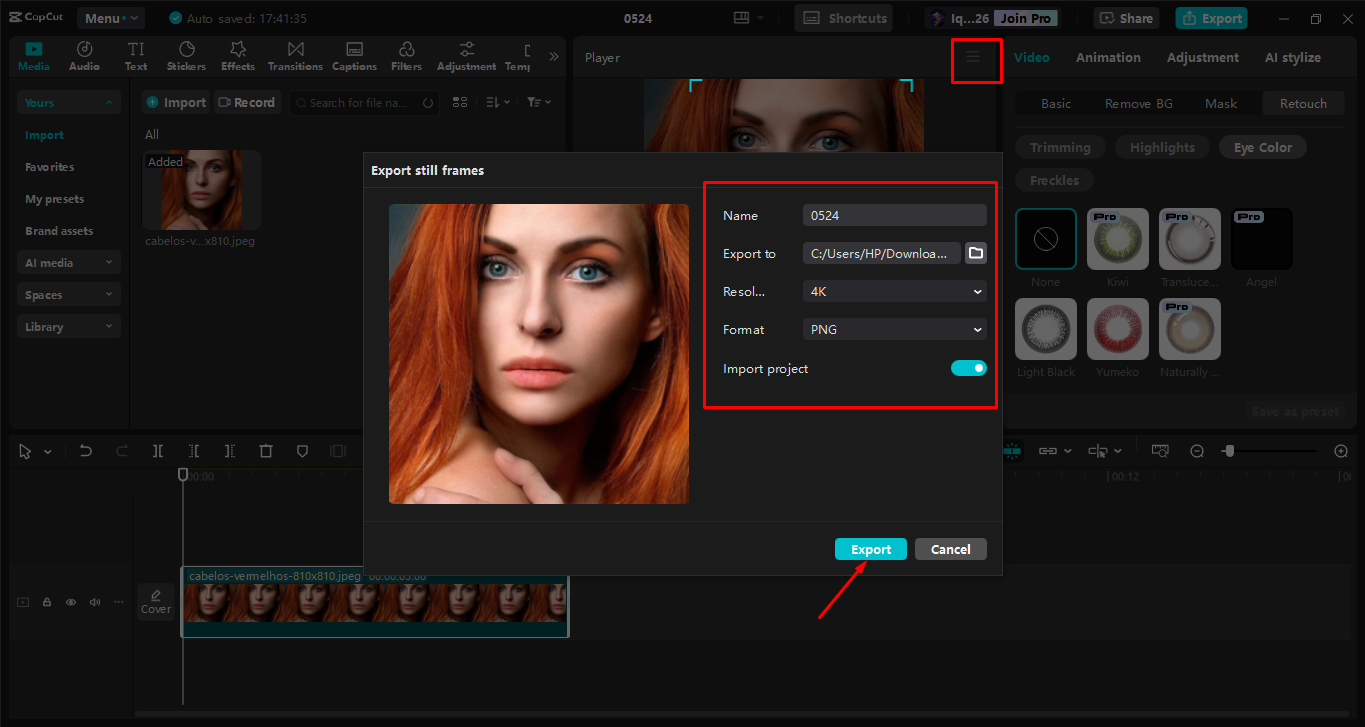The height and width of the screenshot is (727, 1365).
Task: Select the cabelos-vermelhos thumbnail in media panel
Action: point(201,190)
